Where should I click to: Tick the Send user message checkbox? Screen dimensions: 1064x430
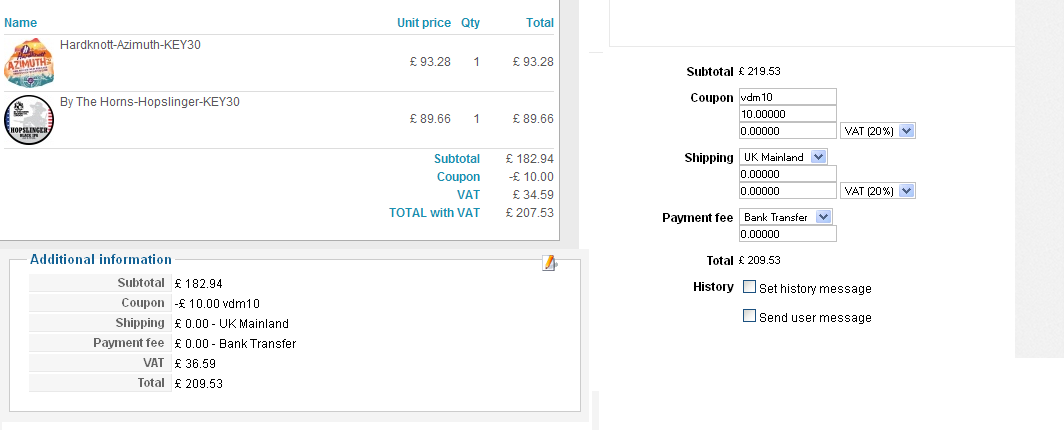coord(749,317)
